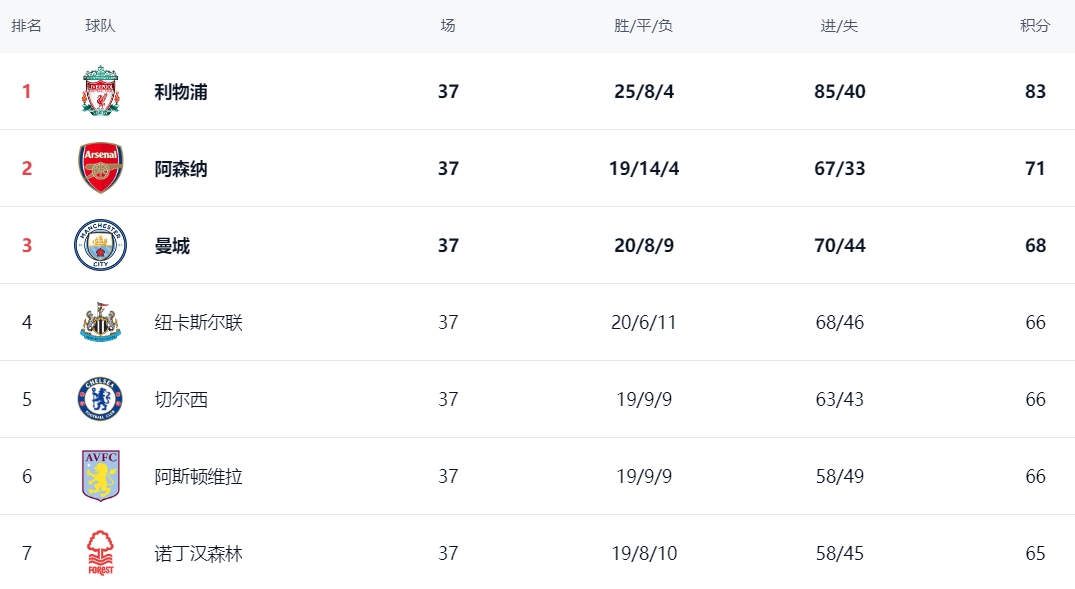
Task: Open the Manchester City crest icon
Action: 101,245
